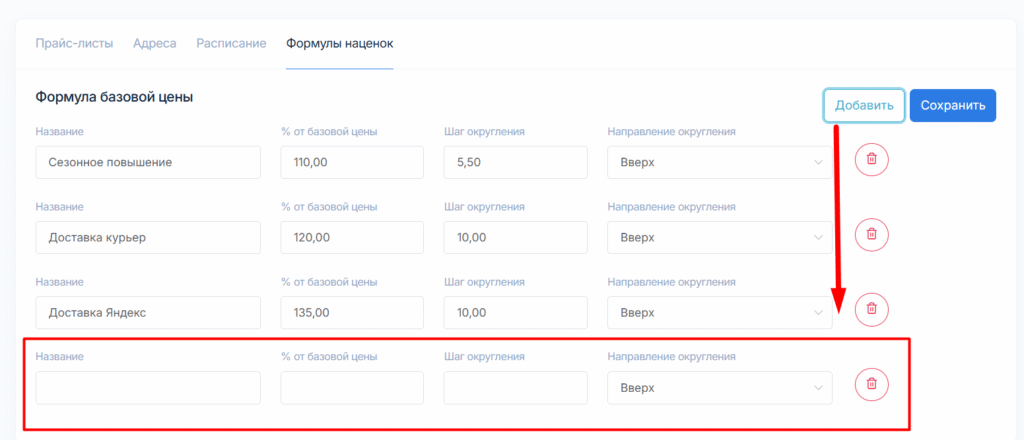Focus the empty % от базовой цены field
Image resolution: width=1024 pixels, height=440 pixels.
(x=351, y=388)
